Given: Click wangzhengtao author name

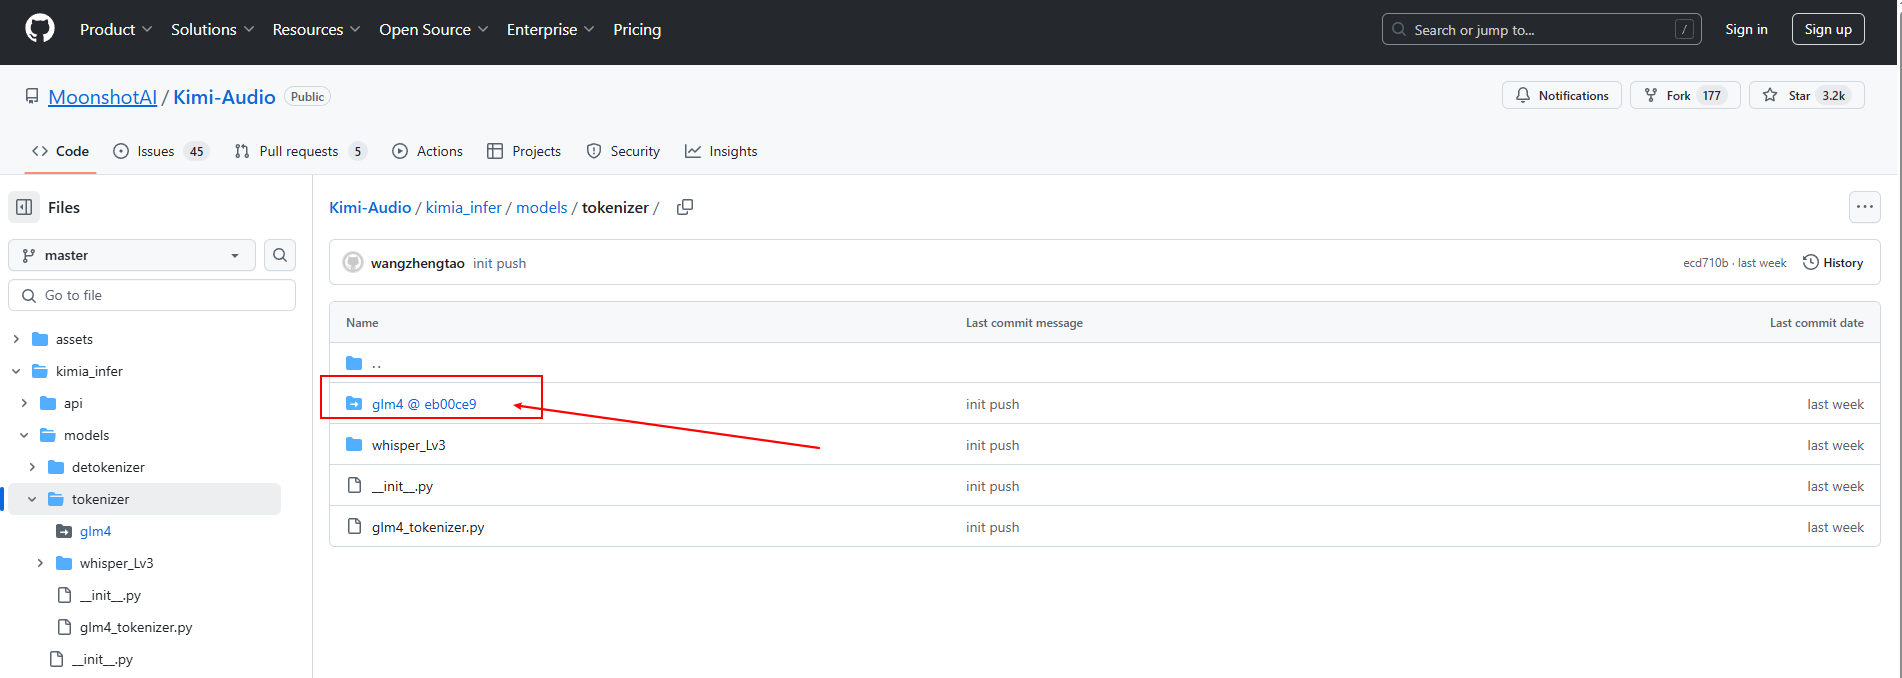Looking at the screenshot, I should [418, 263].
